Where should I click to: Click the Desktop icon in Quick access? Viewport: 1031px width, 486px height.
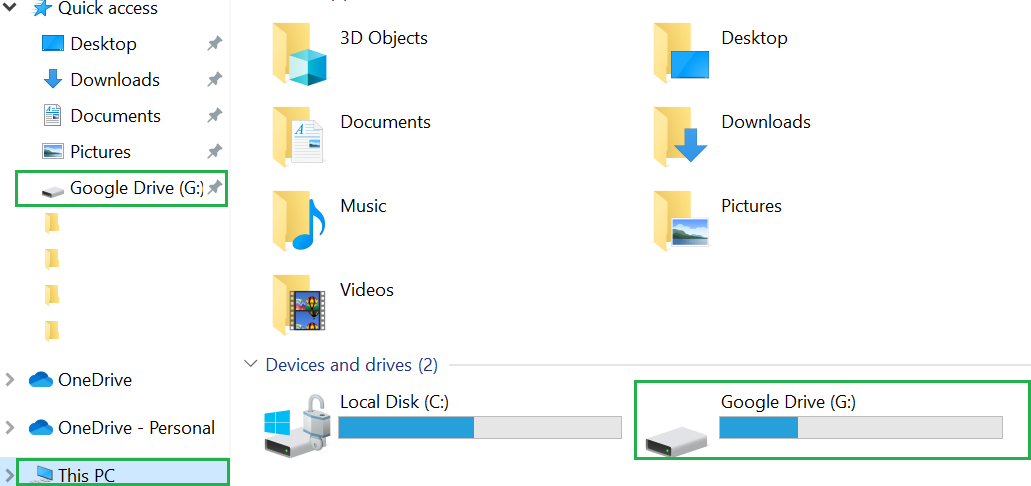click(53, 43)
